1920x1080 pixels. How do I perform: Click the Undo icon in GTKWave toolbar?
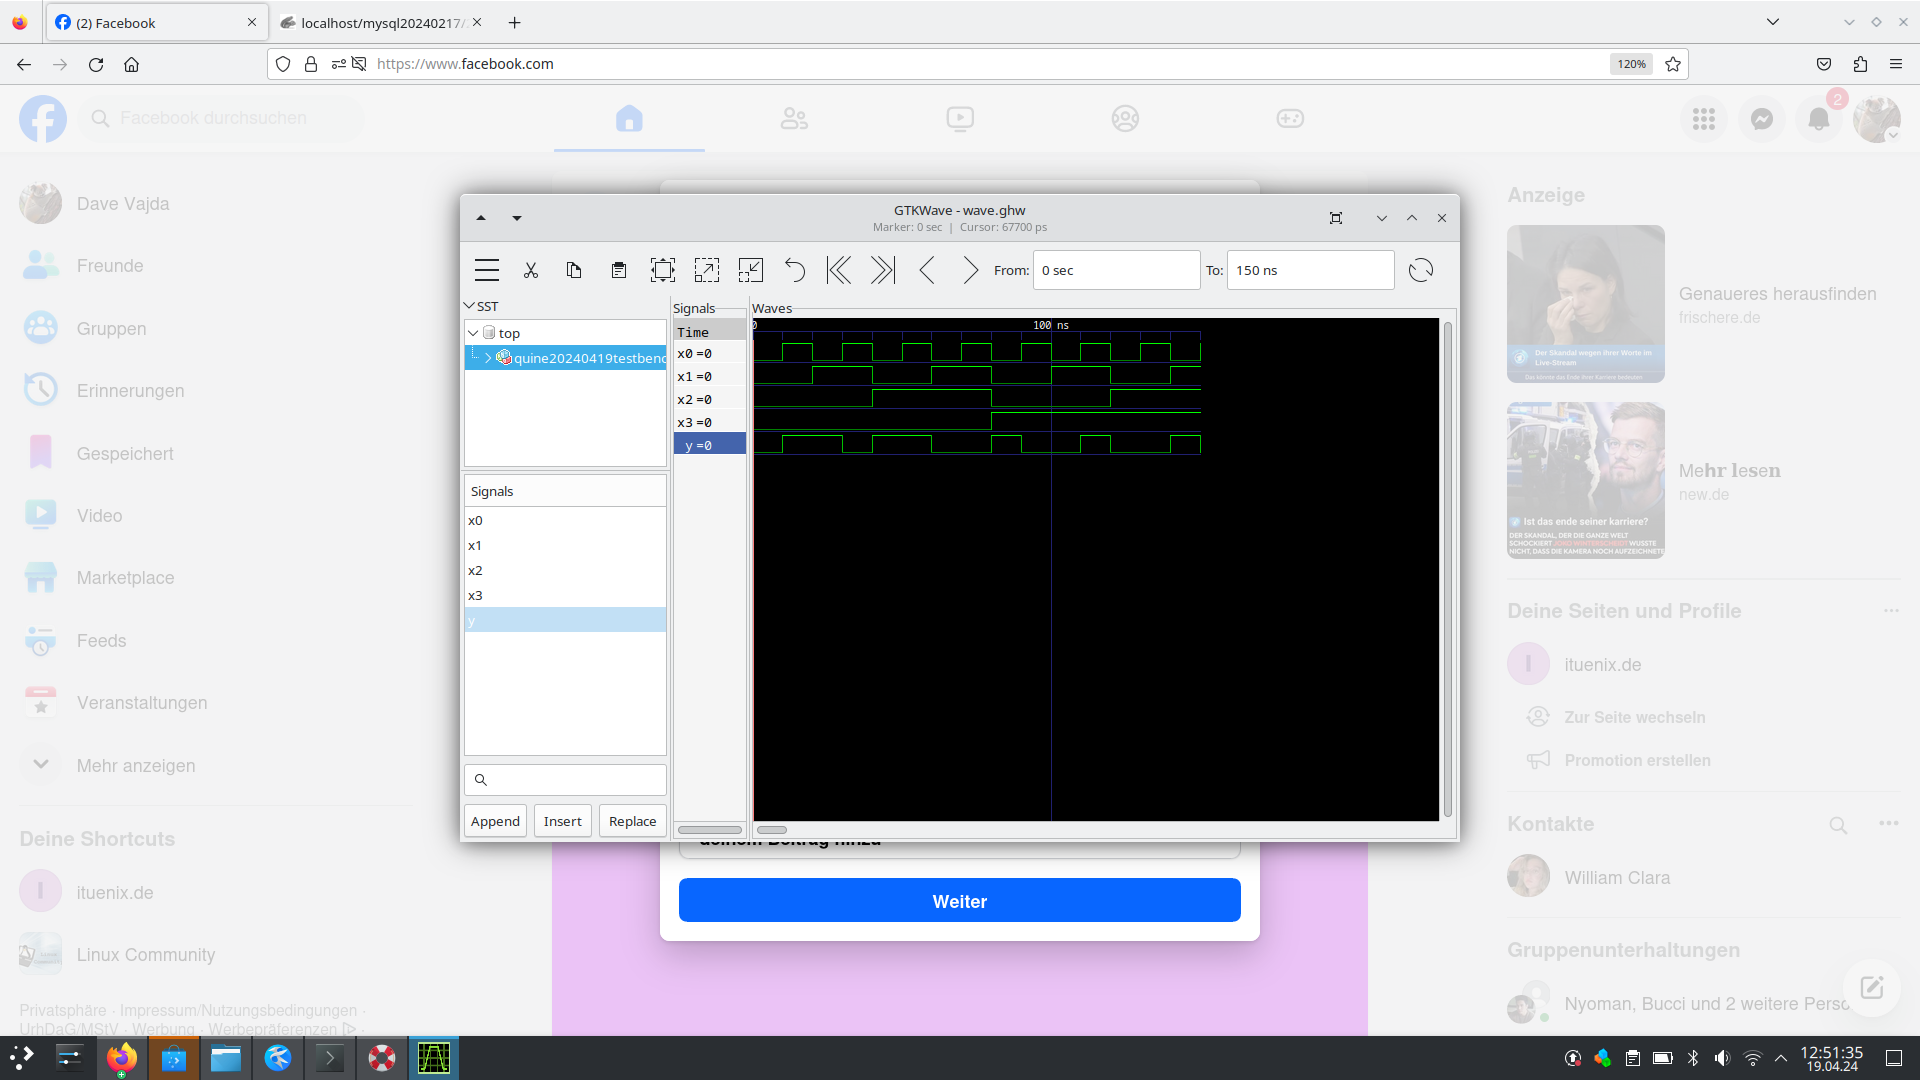793,270
